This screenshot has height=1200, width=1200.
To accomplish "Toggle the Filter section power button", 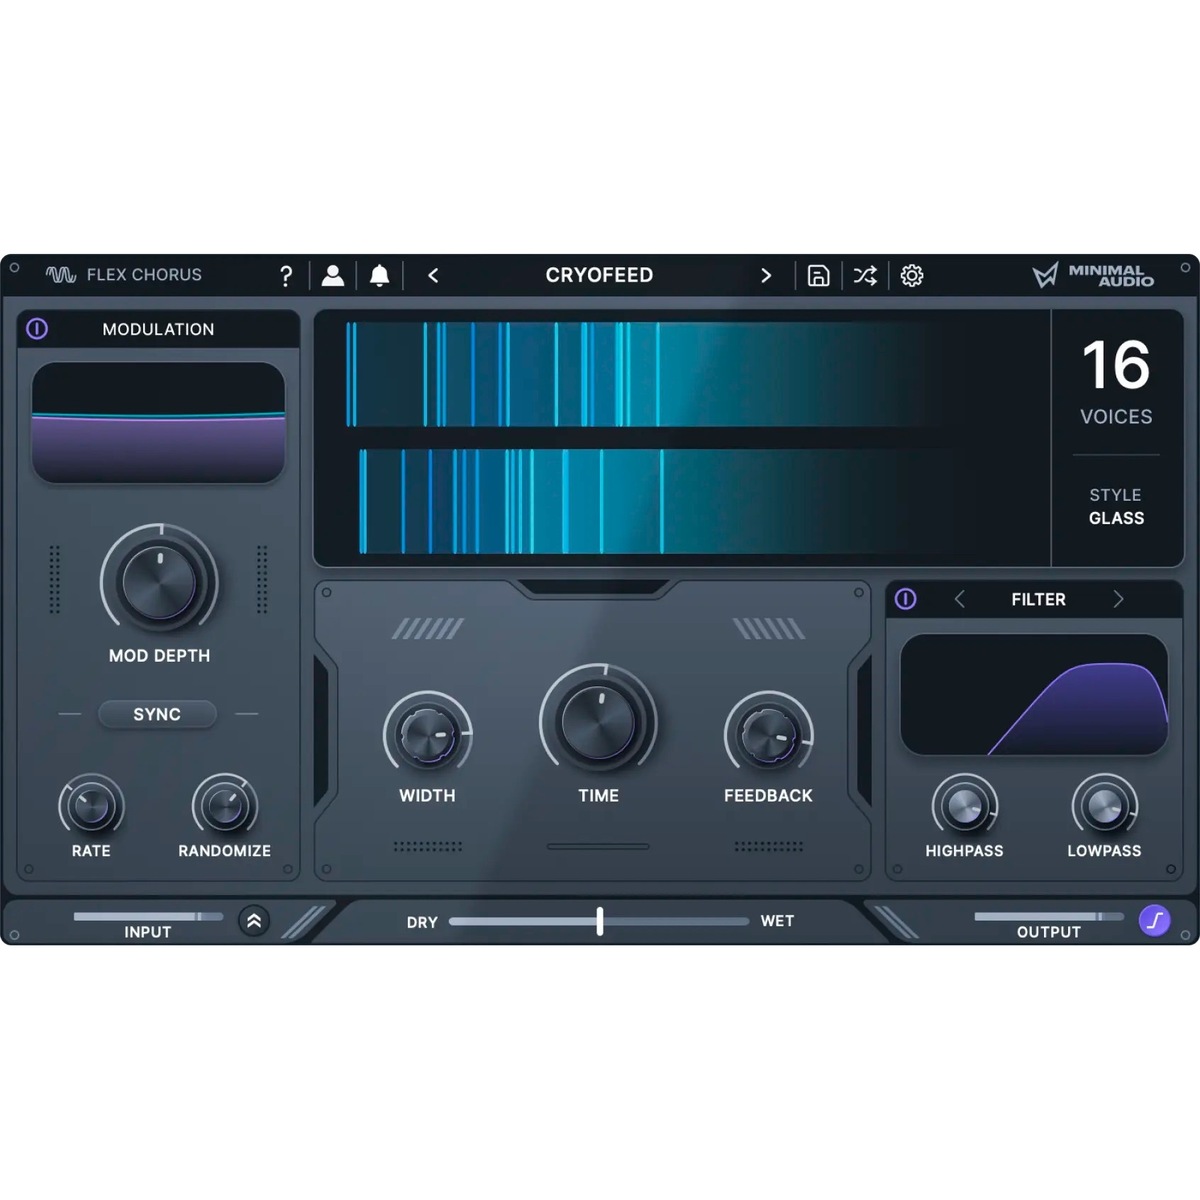I will click(905, 599).
